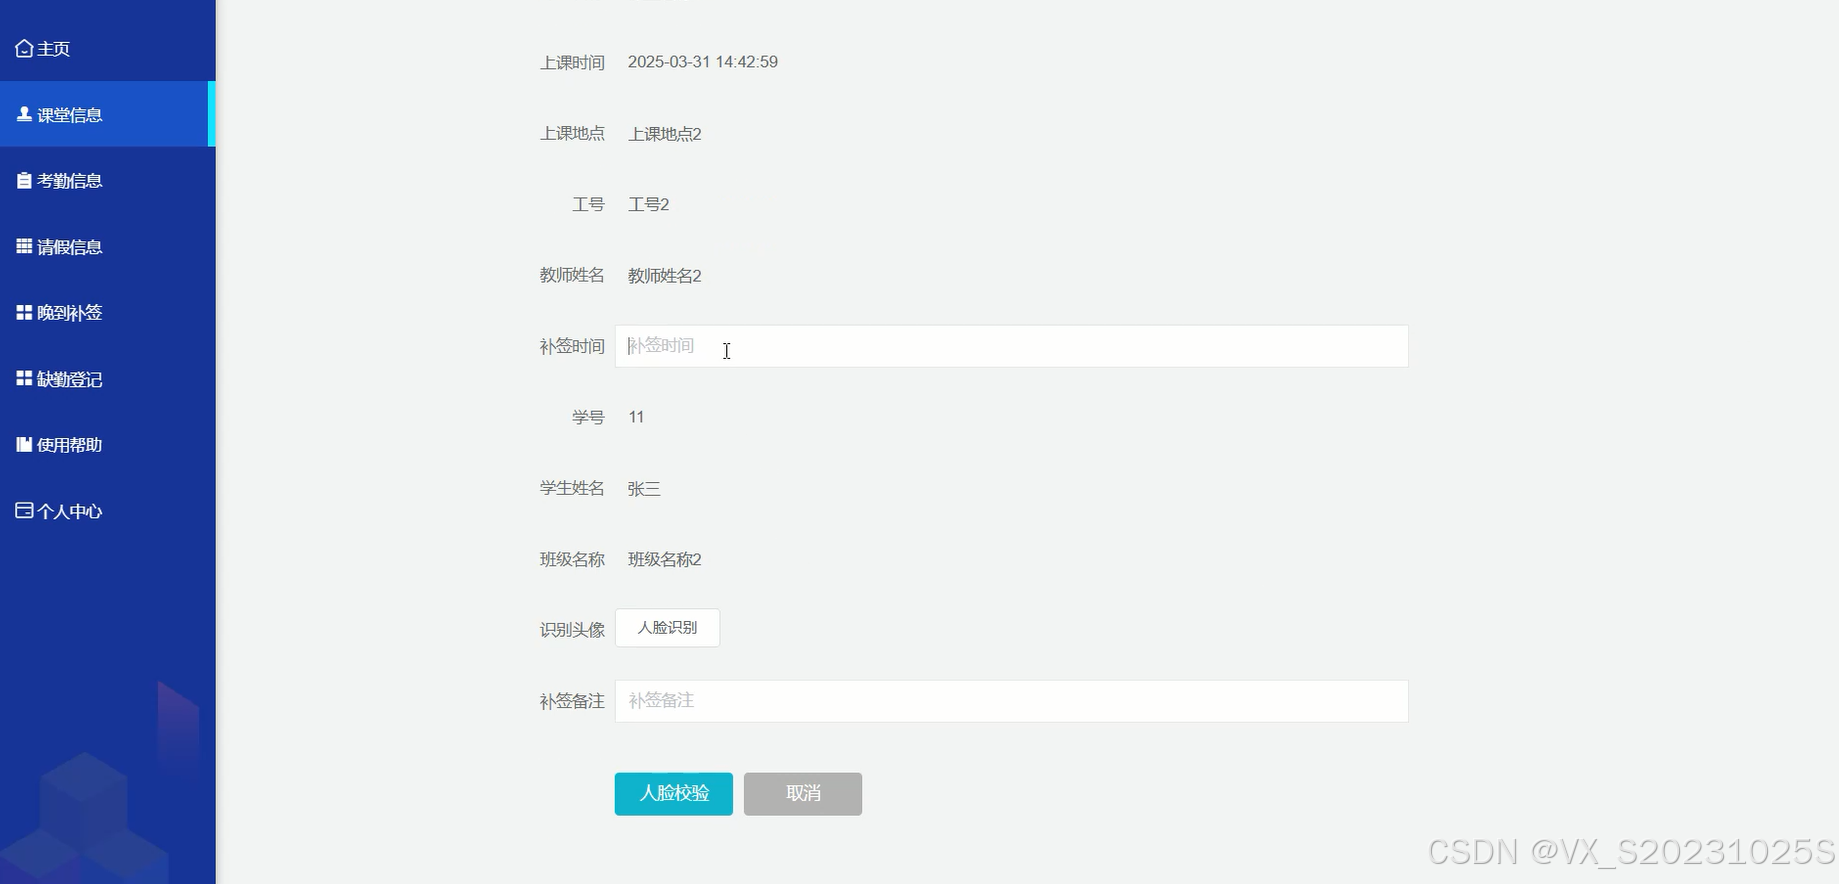Open the 请假信息 section
Screen dimensions: 1839x884
107,246
